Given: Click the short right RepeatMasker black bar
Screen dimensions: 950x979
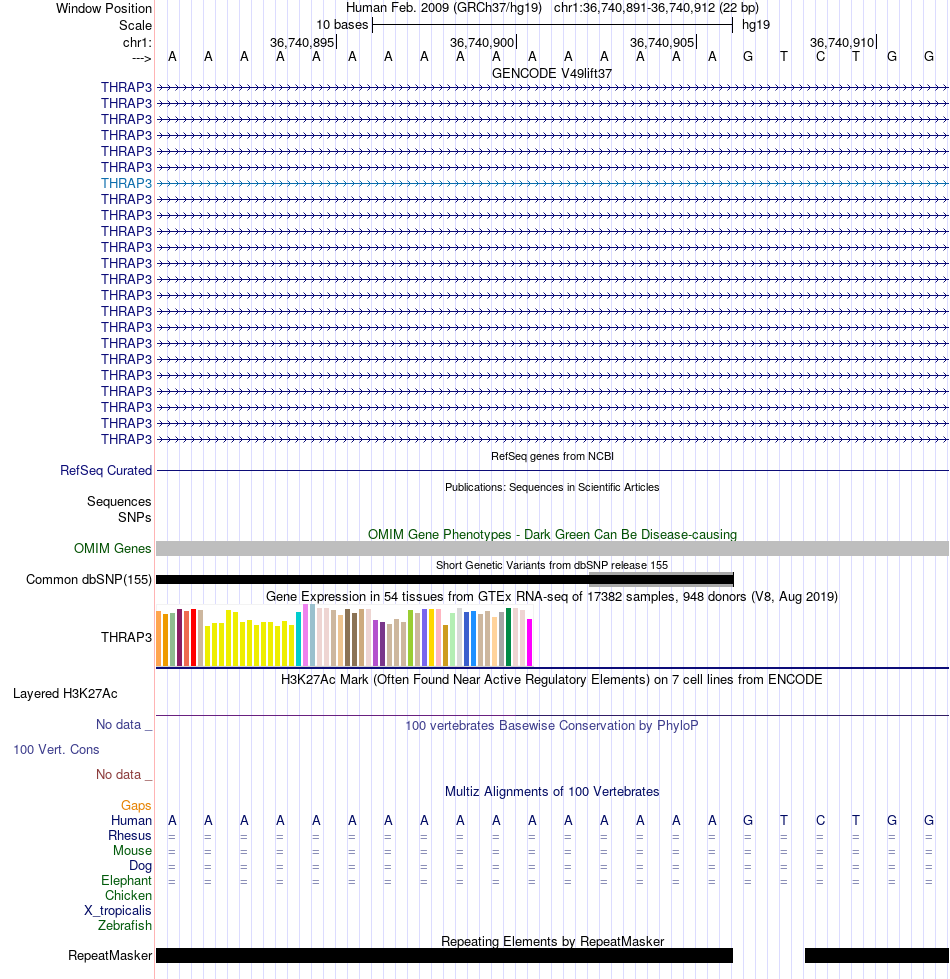Looking at the screenshot, I should pos(877,955).
